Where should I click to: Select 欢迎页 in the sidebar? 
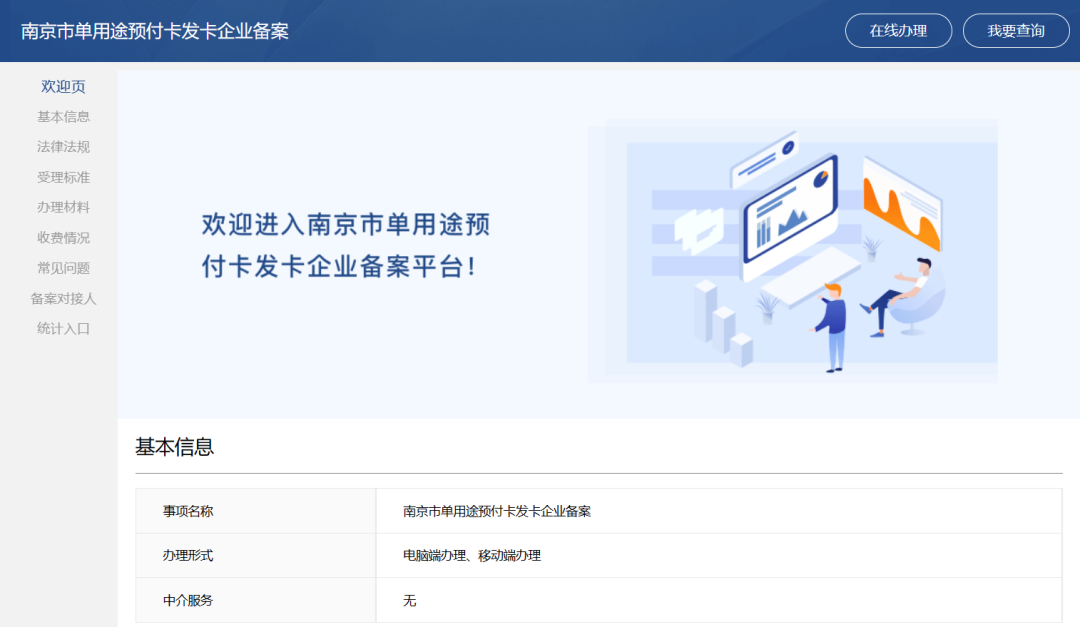[x=63, y=87]
